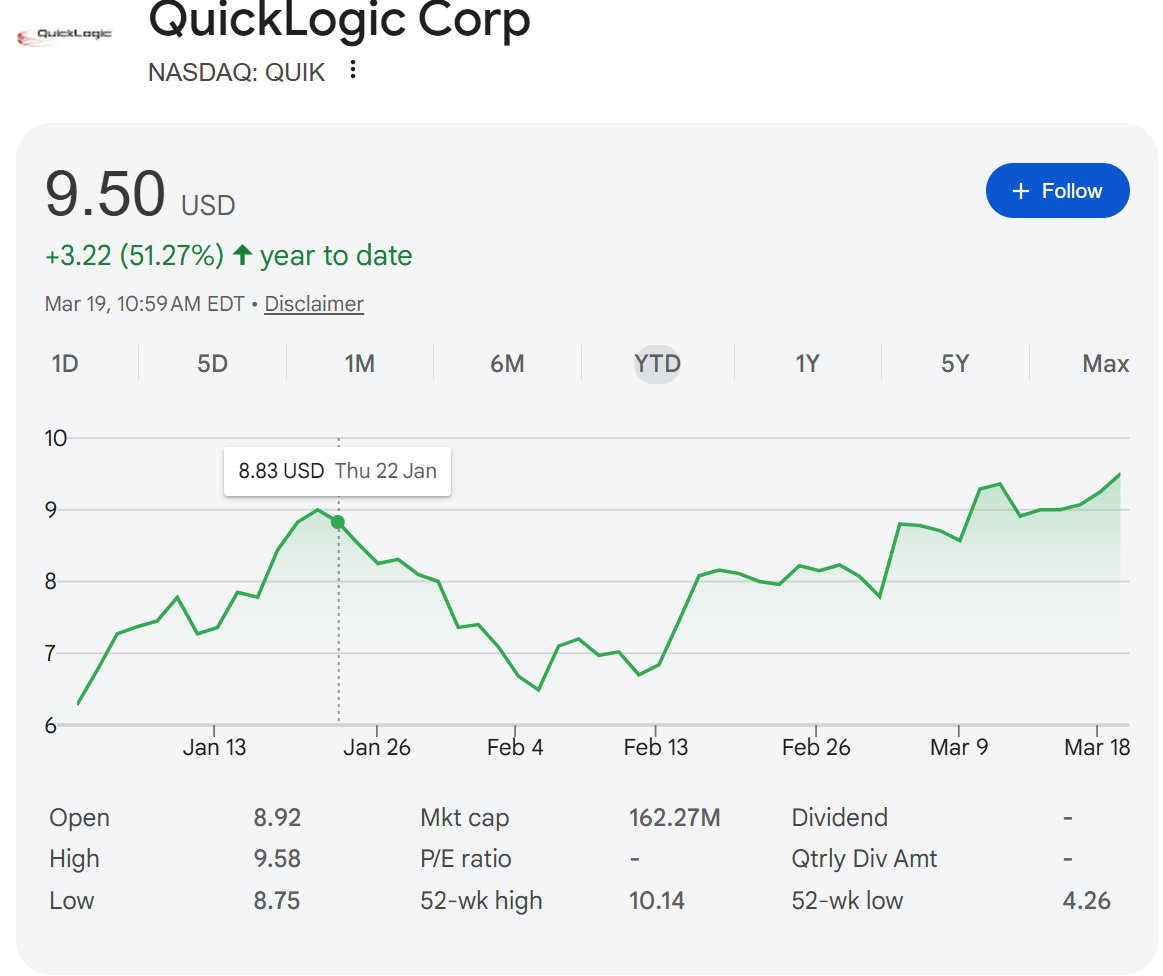Click the Low value 8.75
This screenshot has height=976, width=1163.
point(277,900)
